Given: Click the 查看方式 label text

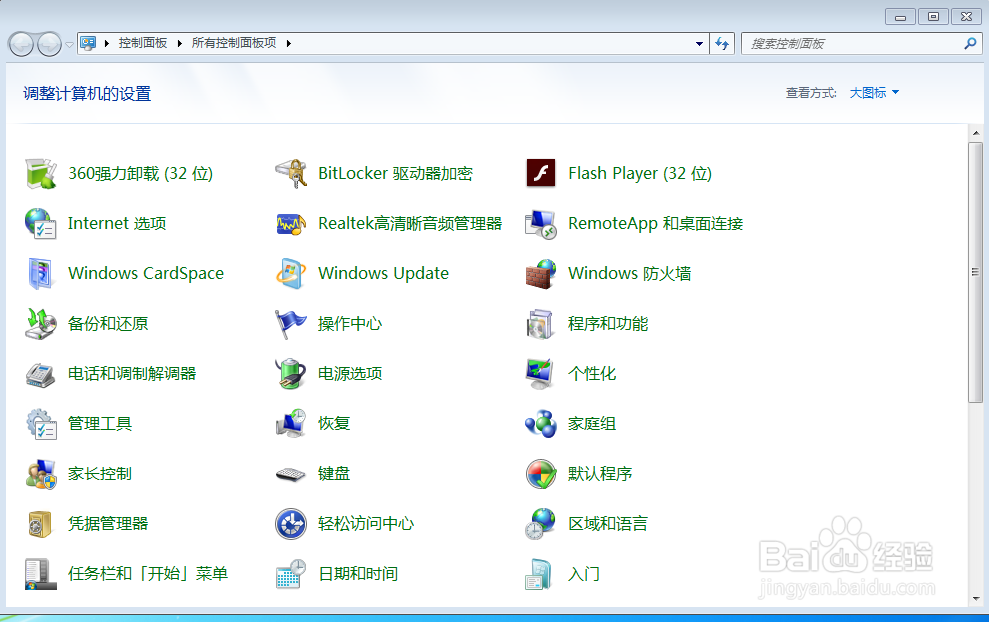Looking at the screenshot, I should pos(811,93).
